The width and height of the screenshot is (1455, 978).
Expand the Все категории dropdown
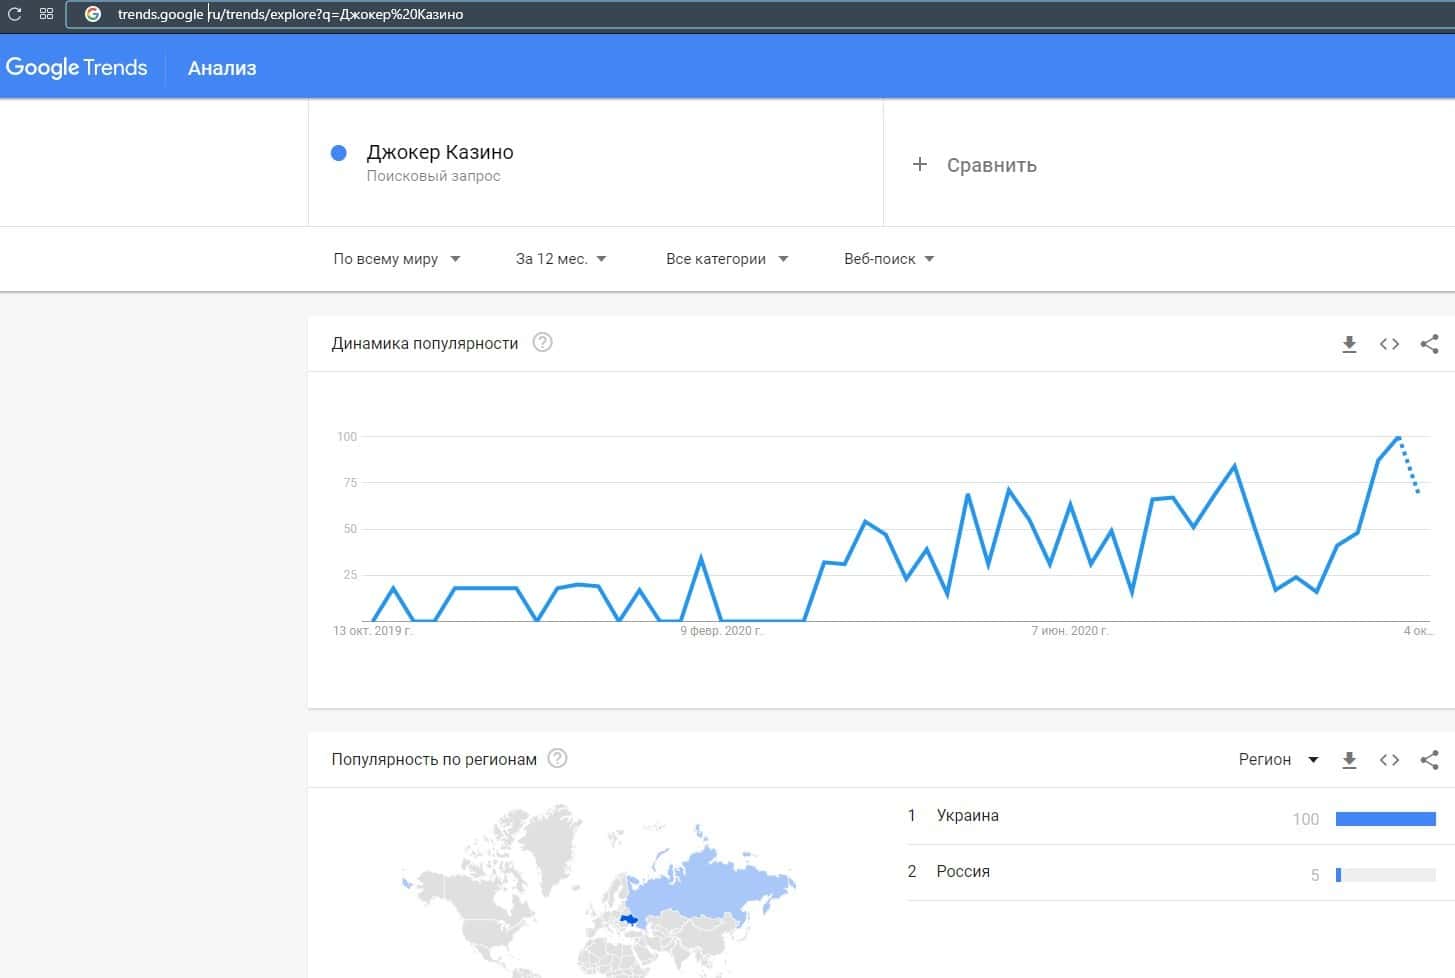coord(726,259)
